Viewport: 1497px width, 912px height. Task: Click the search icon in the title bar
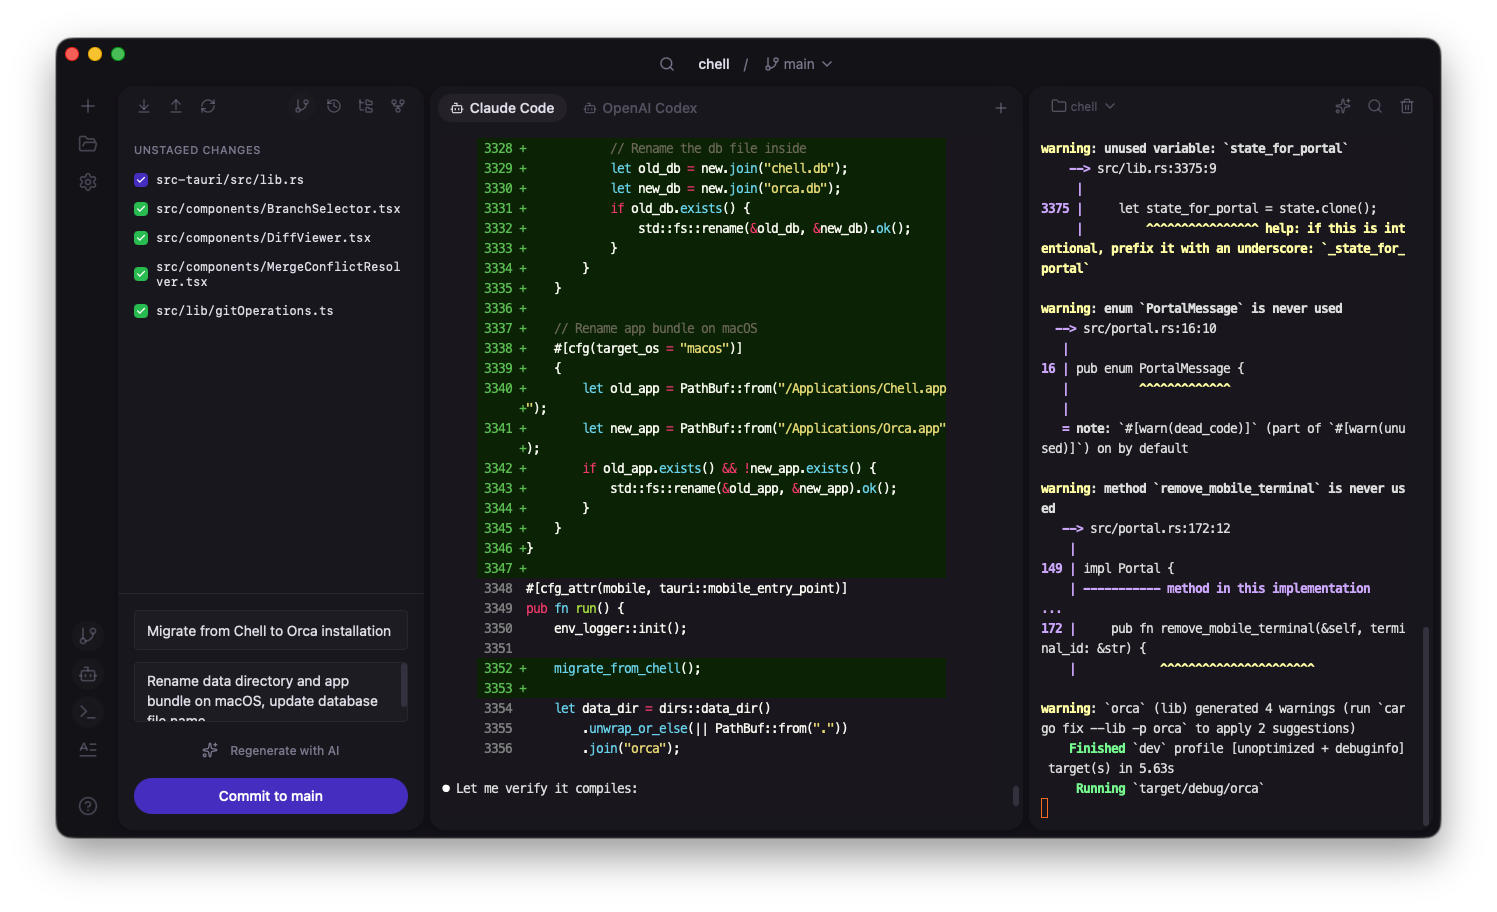click(x=667, y=64)
